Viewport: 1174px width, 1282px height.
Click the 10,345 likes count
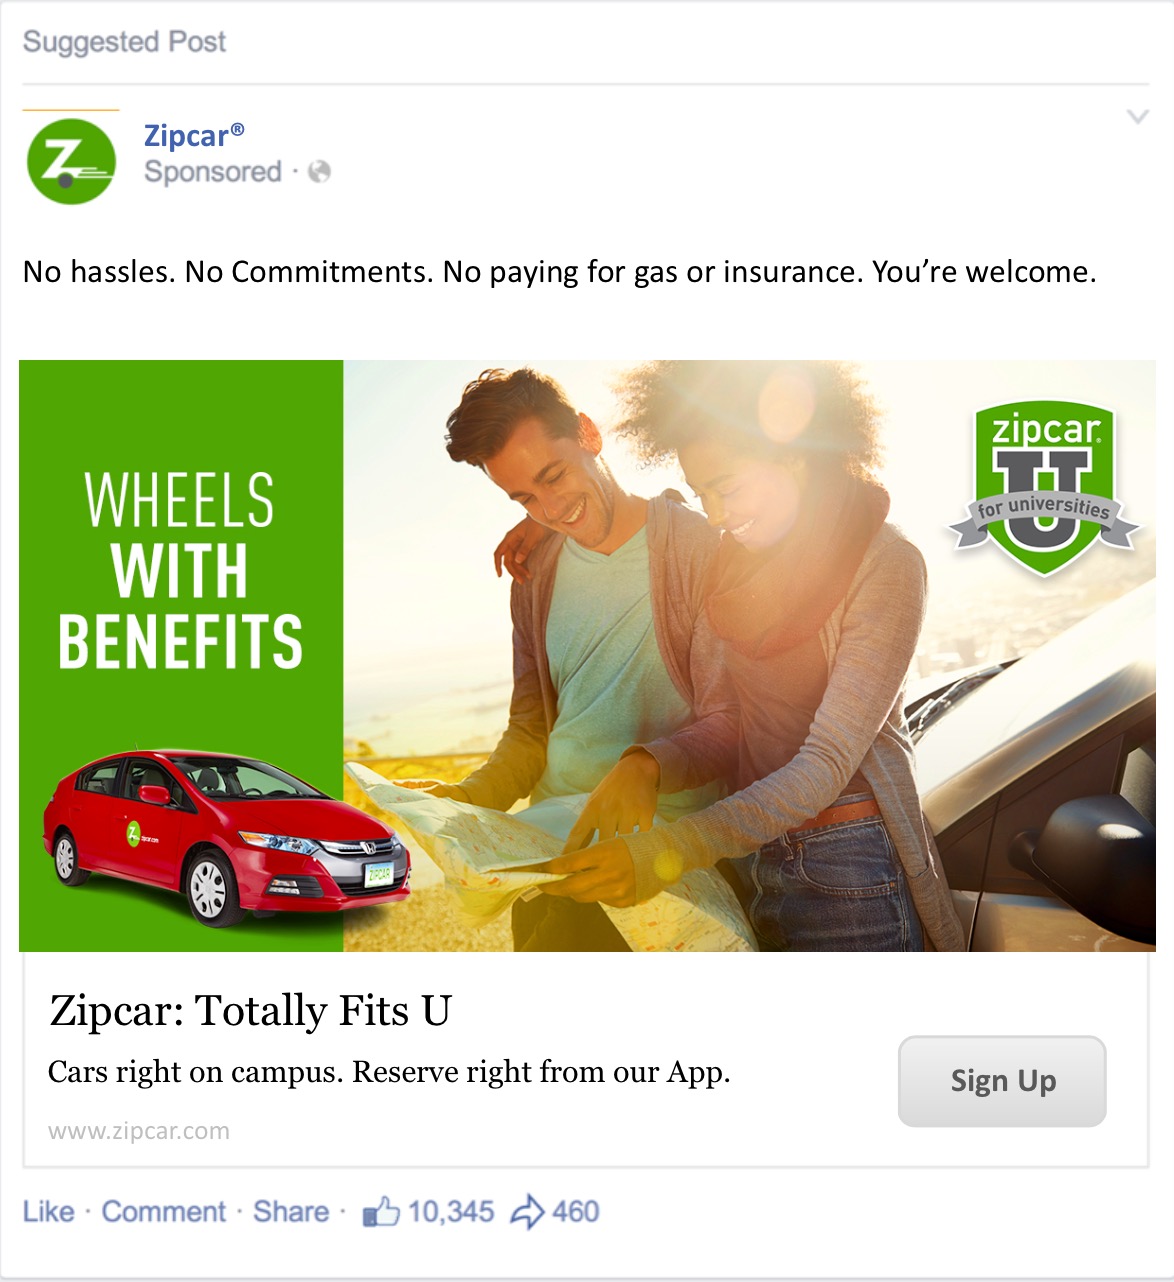point(451,1212)
